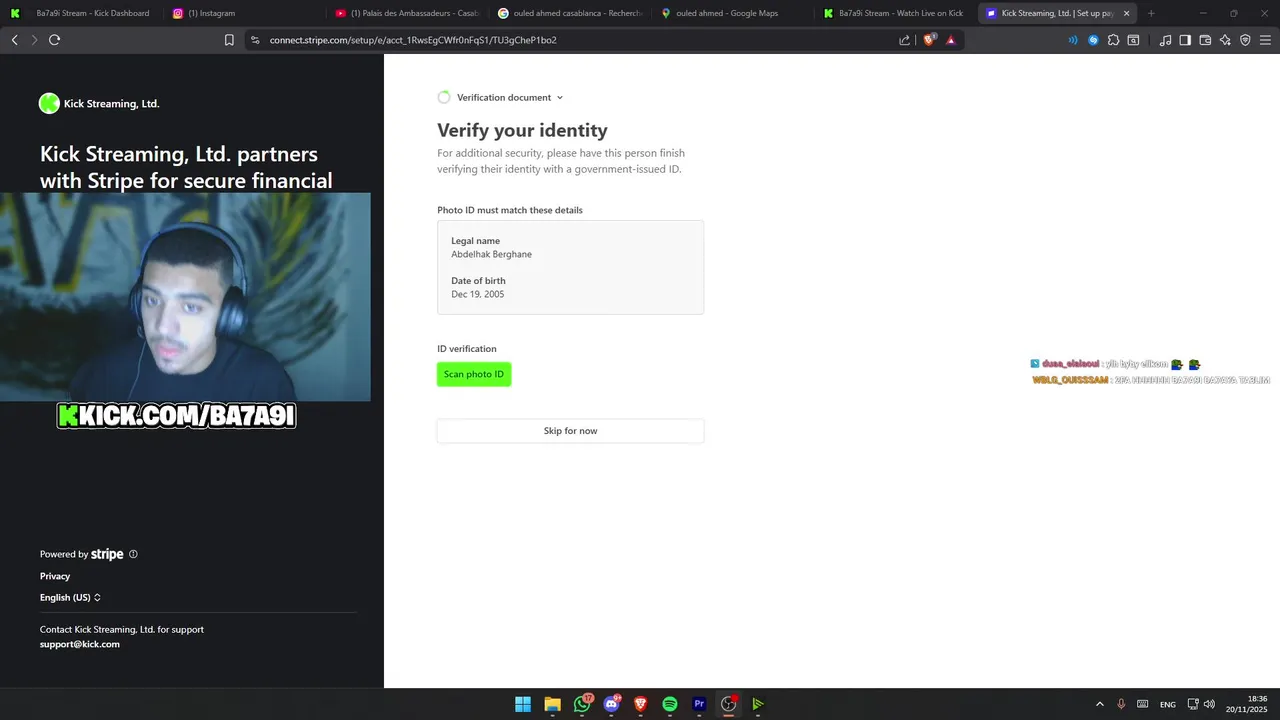Open Brave Rewards triangle icon
This screenshot has height=720, width=1280.
point(950,40)
